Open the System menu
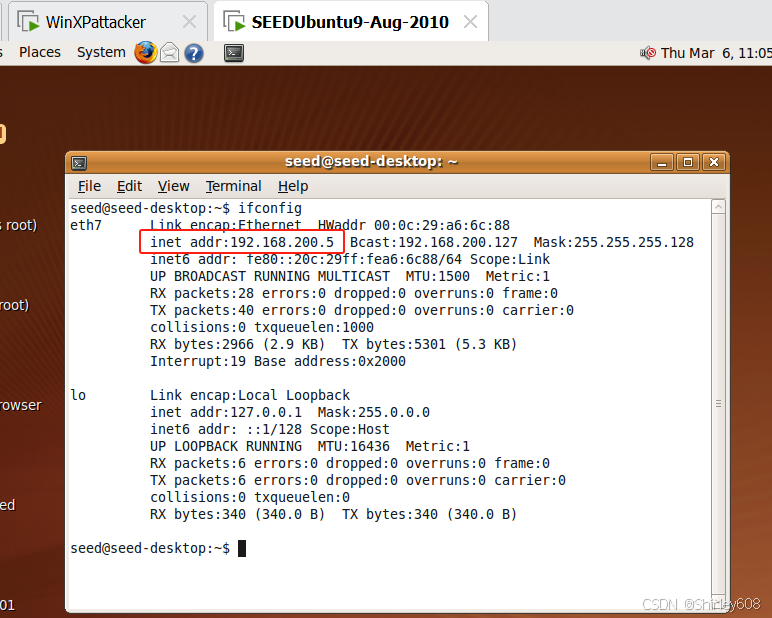Screen dimensions: 772x618 pos(101,52)
